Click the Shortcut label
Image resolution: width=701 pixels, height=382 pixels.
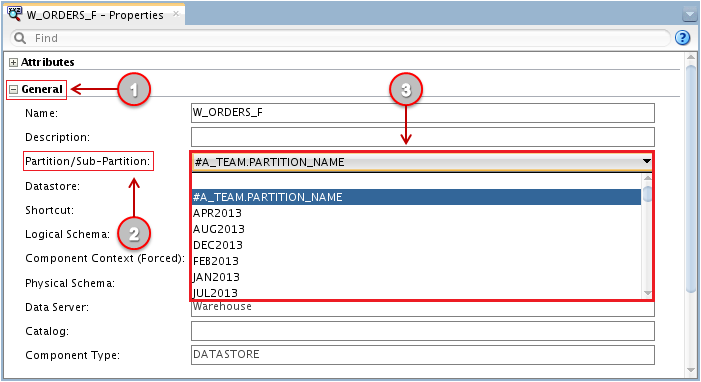49,210
